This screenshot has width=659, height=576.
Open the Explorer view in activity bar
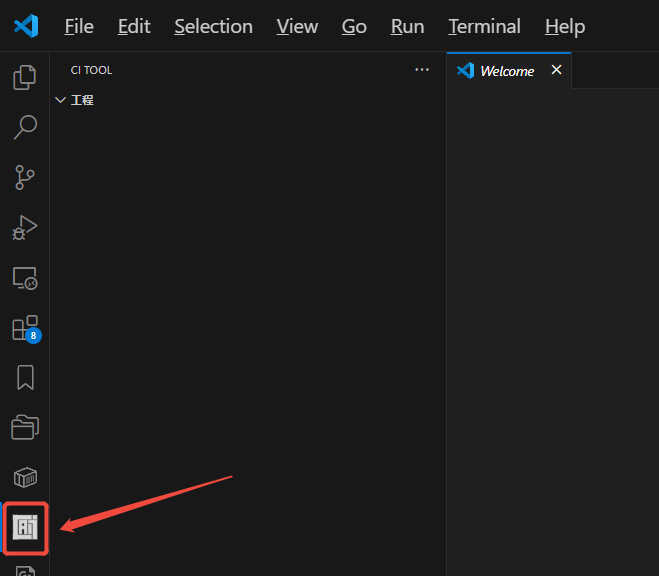click(25, 77)
